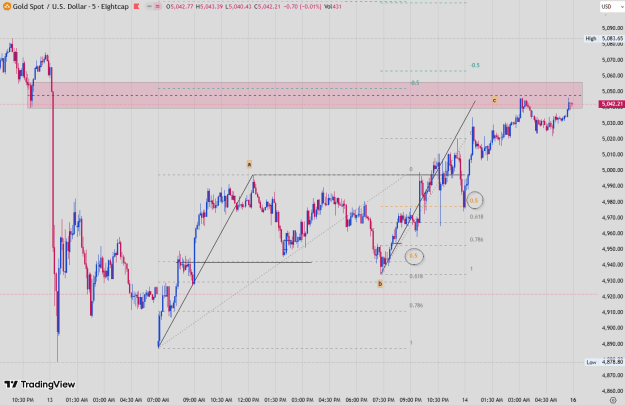
Task: Click the date label 13 on time axis
Action: (50, 400)
